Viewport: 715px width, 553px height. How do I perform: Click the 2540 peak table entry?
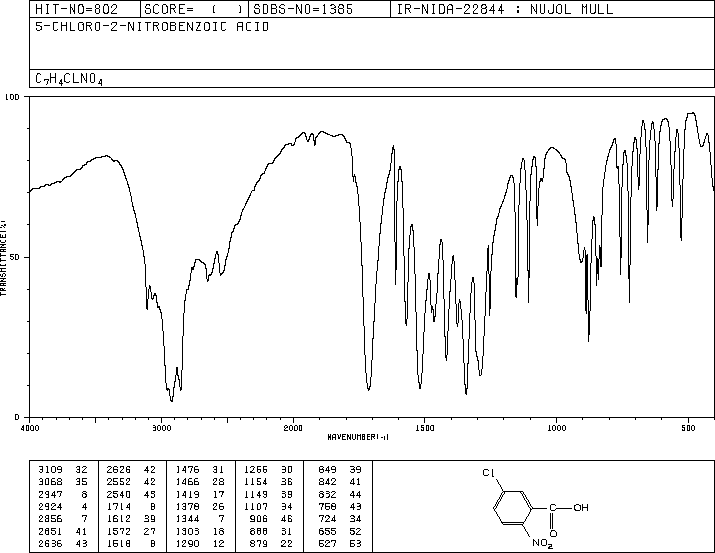coord(119,494)
